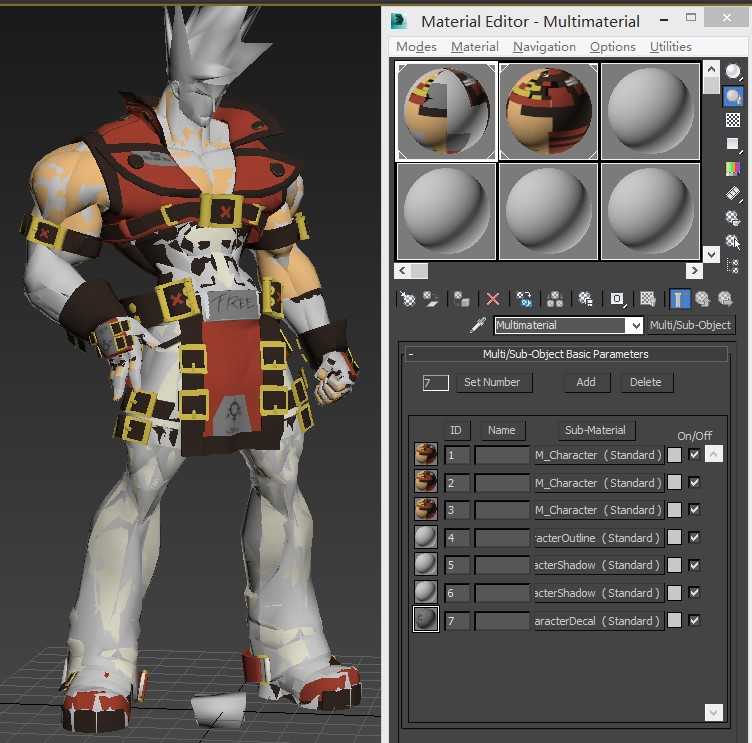Click the Add button
The height and width of the screenshot is (743, 752).
pyautogui.click(x=586, y=382)
